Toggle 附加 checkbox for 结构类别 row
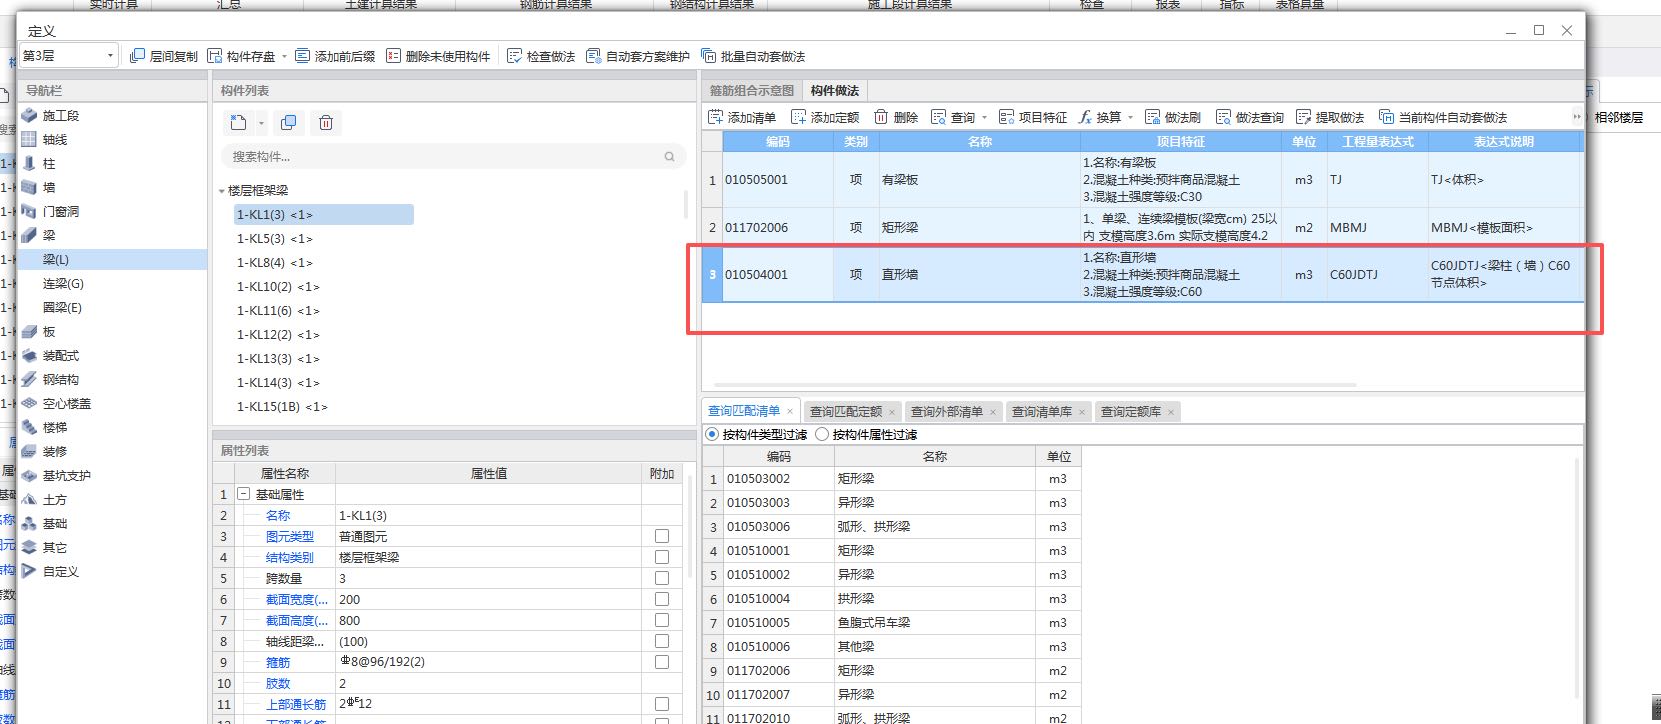Screen dimensions: 1661x724 tap(661, 558)
